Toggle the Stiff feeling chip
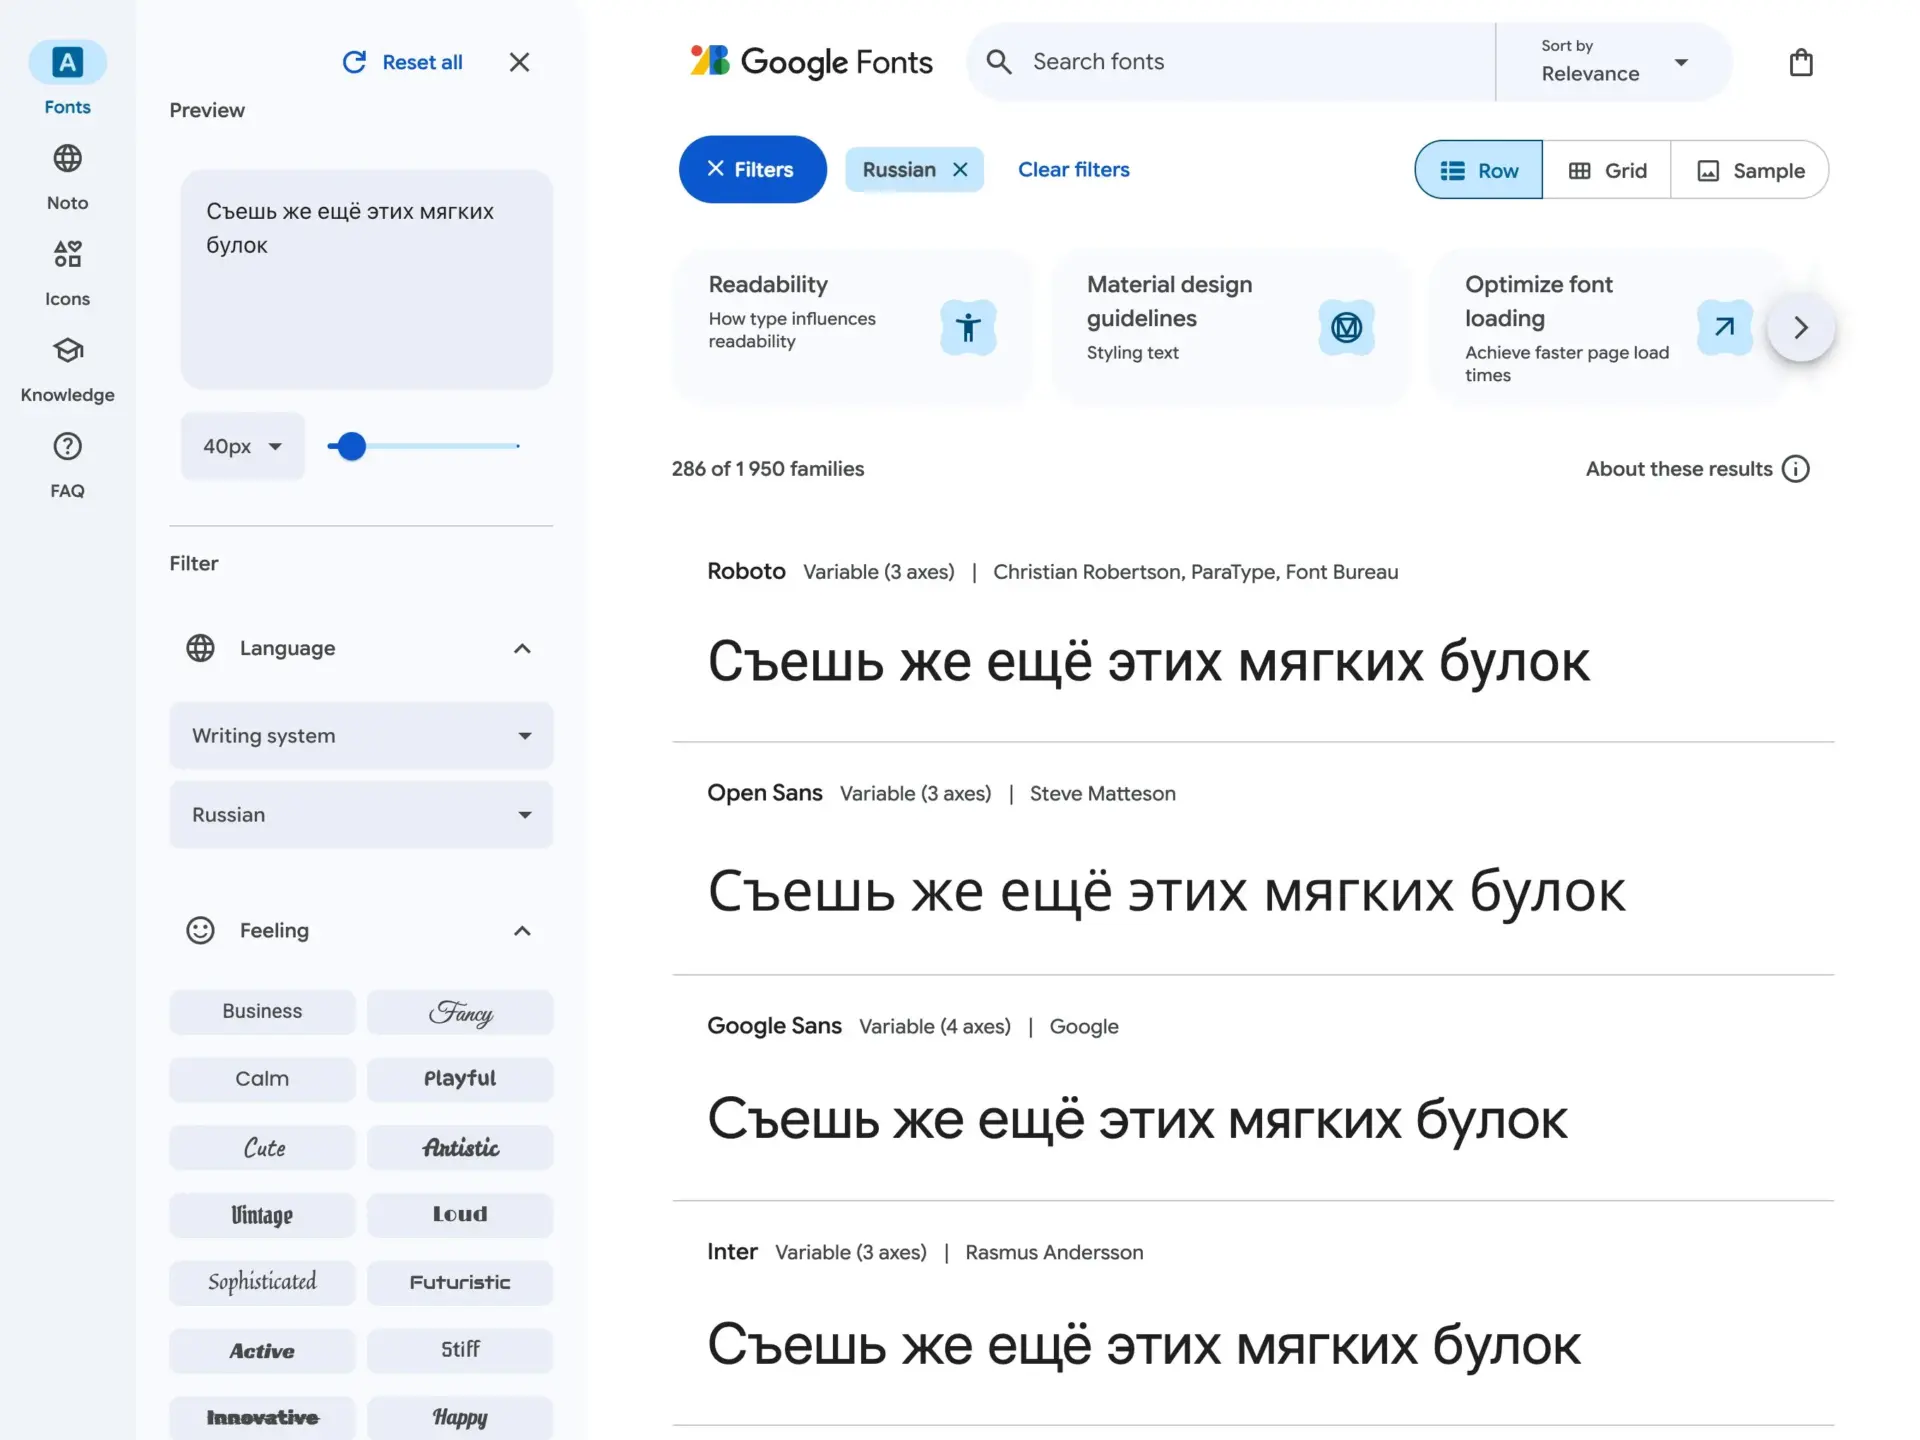The height and width of the screenshot is (1440, 1920). coord(460,1350)
